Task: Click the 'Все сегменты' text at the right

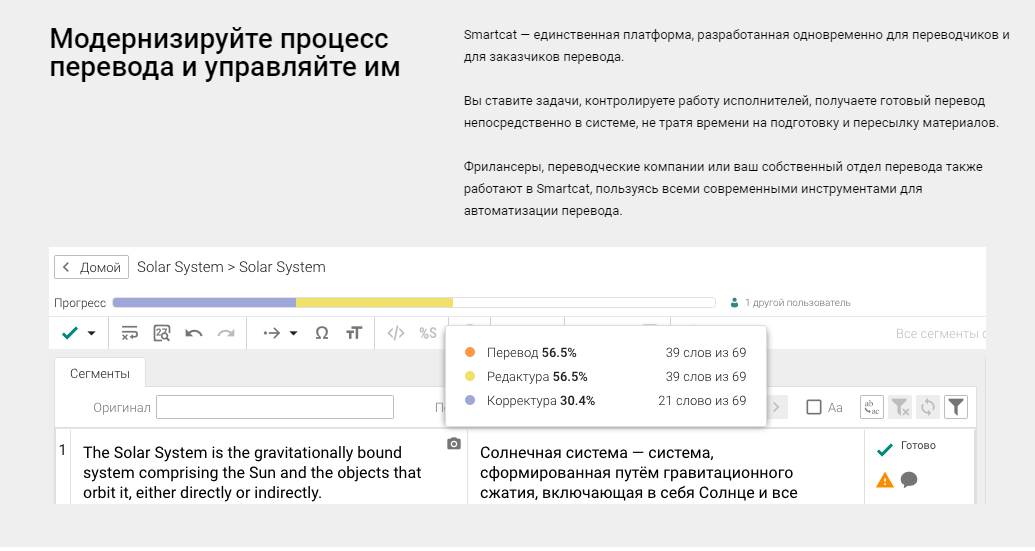Action: (941, 334)
